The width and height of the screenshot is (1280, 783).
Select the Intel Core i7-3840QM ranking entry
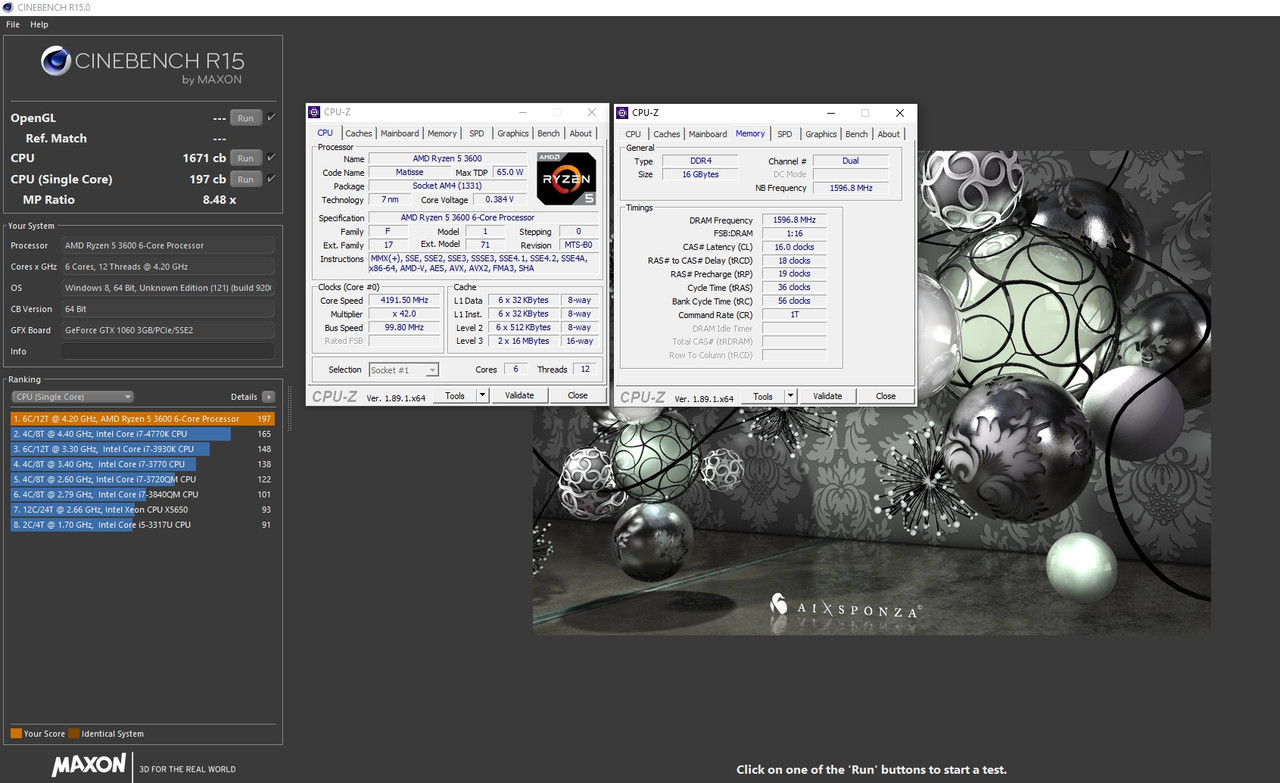tap(142, 494)
